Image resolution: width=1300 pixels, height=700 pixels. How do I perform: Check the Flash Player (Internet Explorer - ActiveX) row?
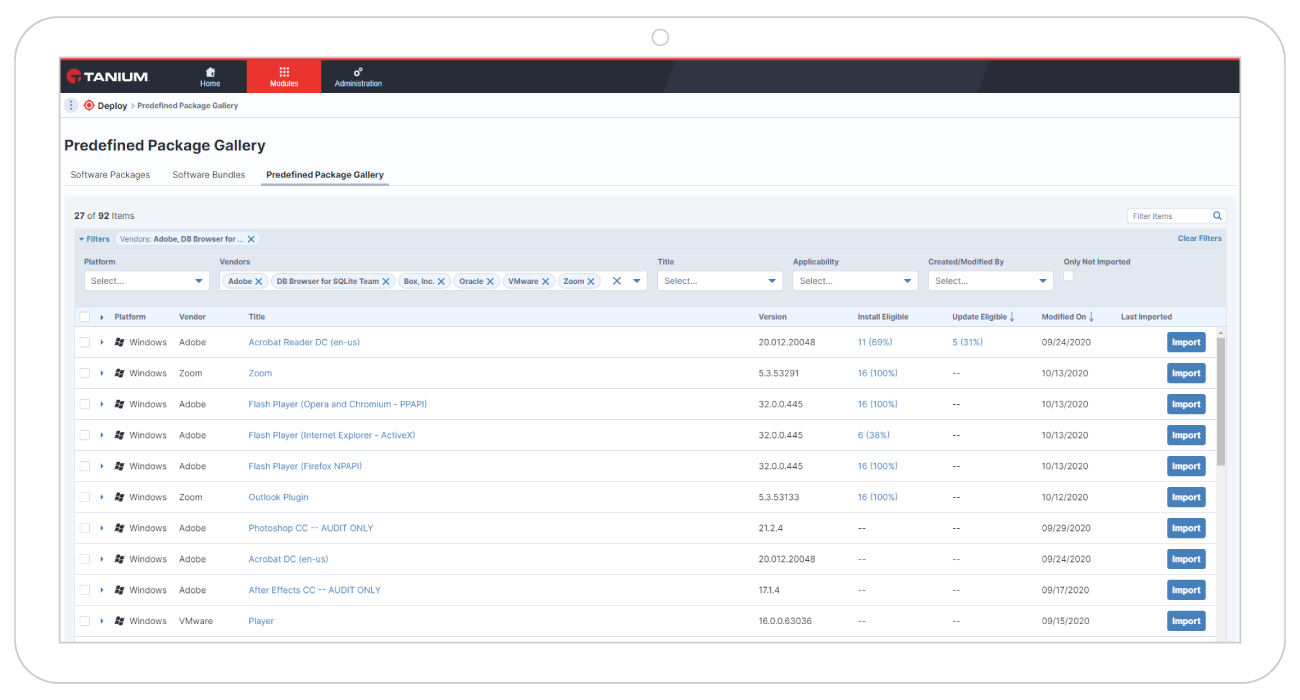pos(85,435)
